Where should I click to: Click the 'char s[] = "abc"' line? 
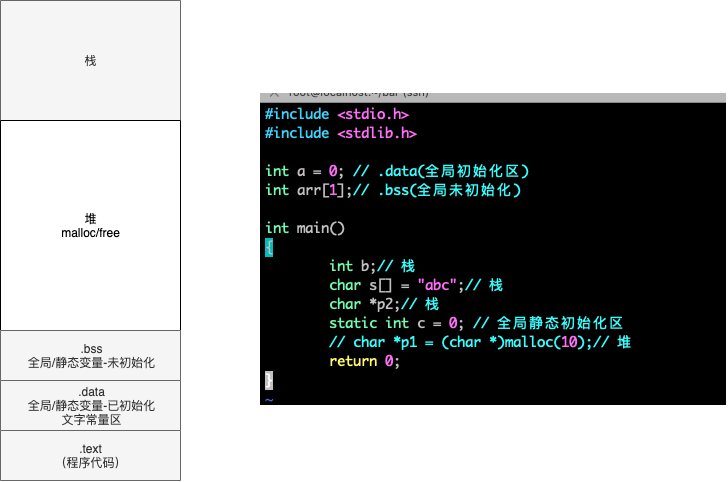pos(416,285)
